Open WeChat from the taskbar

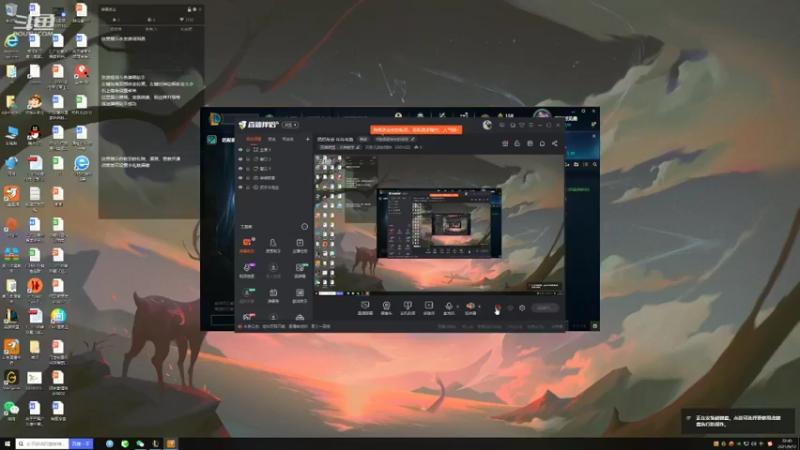tap(140, 444)
